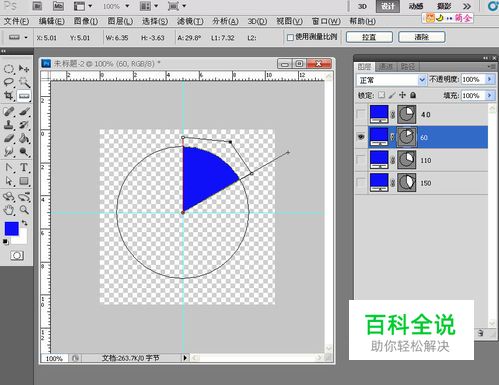Launch Mini Bridge from application bar
Viewport: 499px width, 385px height.
(x=58, y=6)
